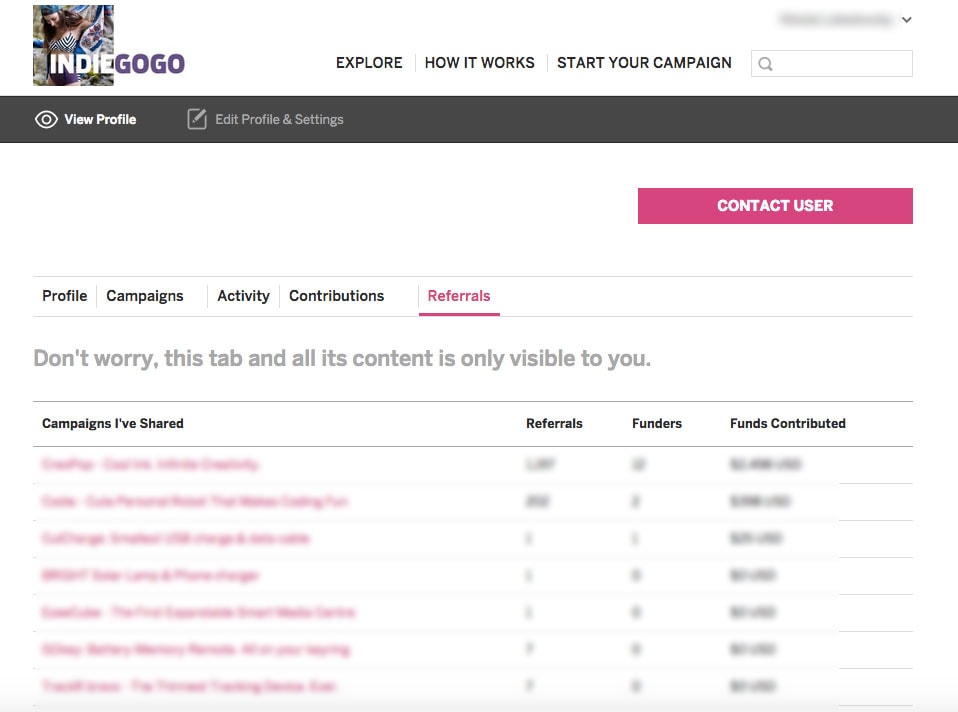The height and width of the screenshot is (712, 958).
Task: Open the first shared campaign link
Action: pyautogui.click(x=150, y=465)
